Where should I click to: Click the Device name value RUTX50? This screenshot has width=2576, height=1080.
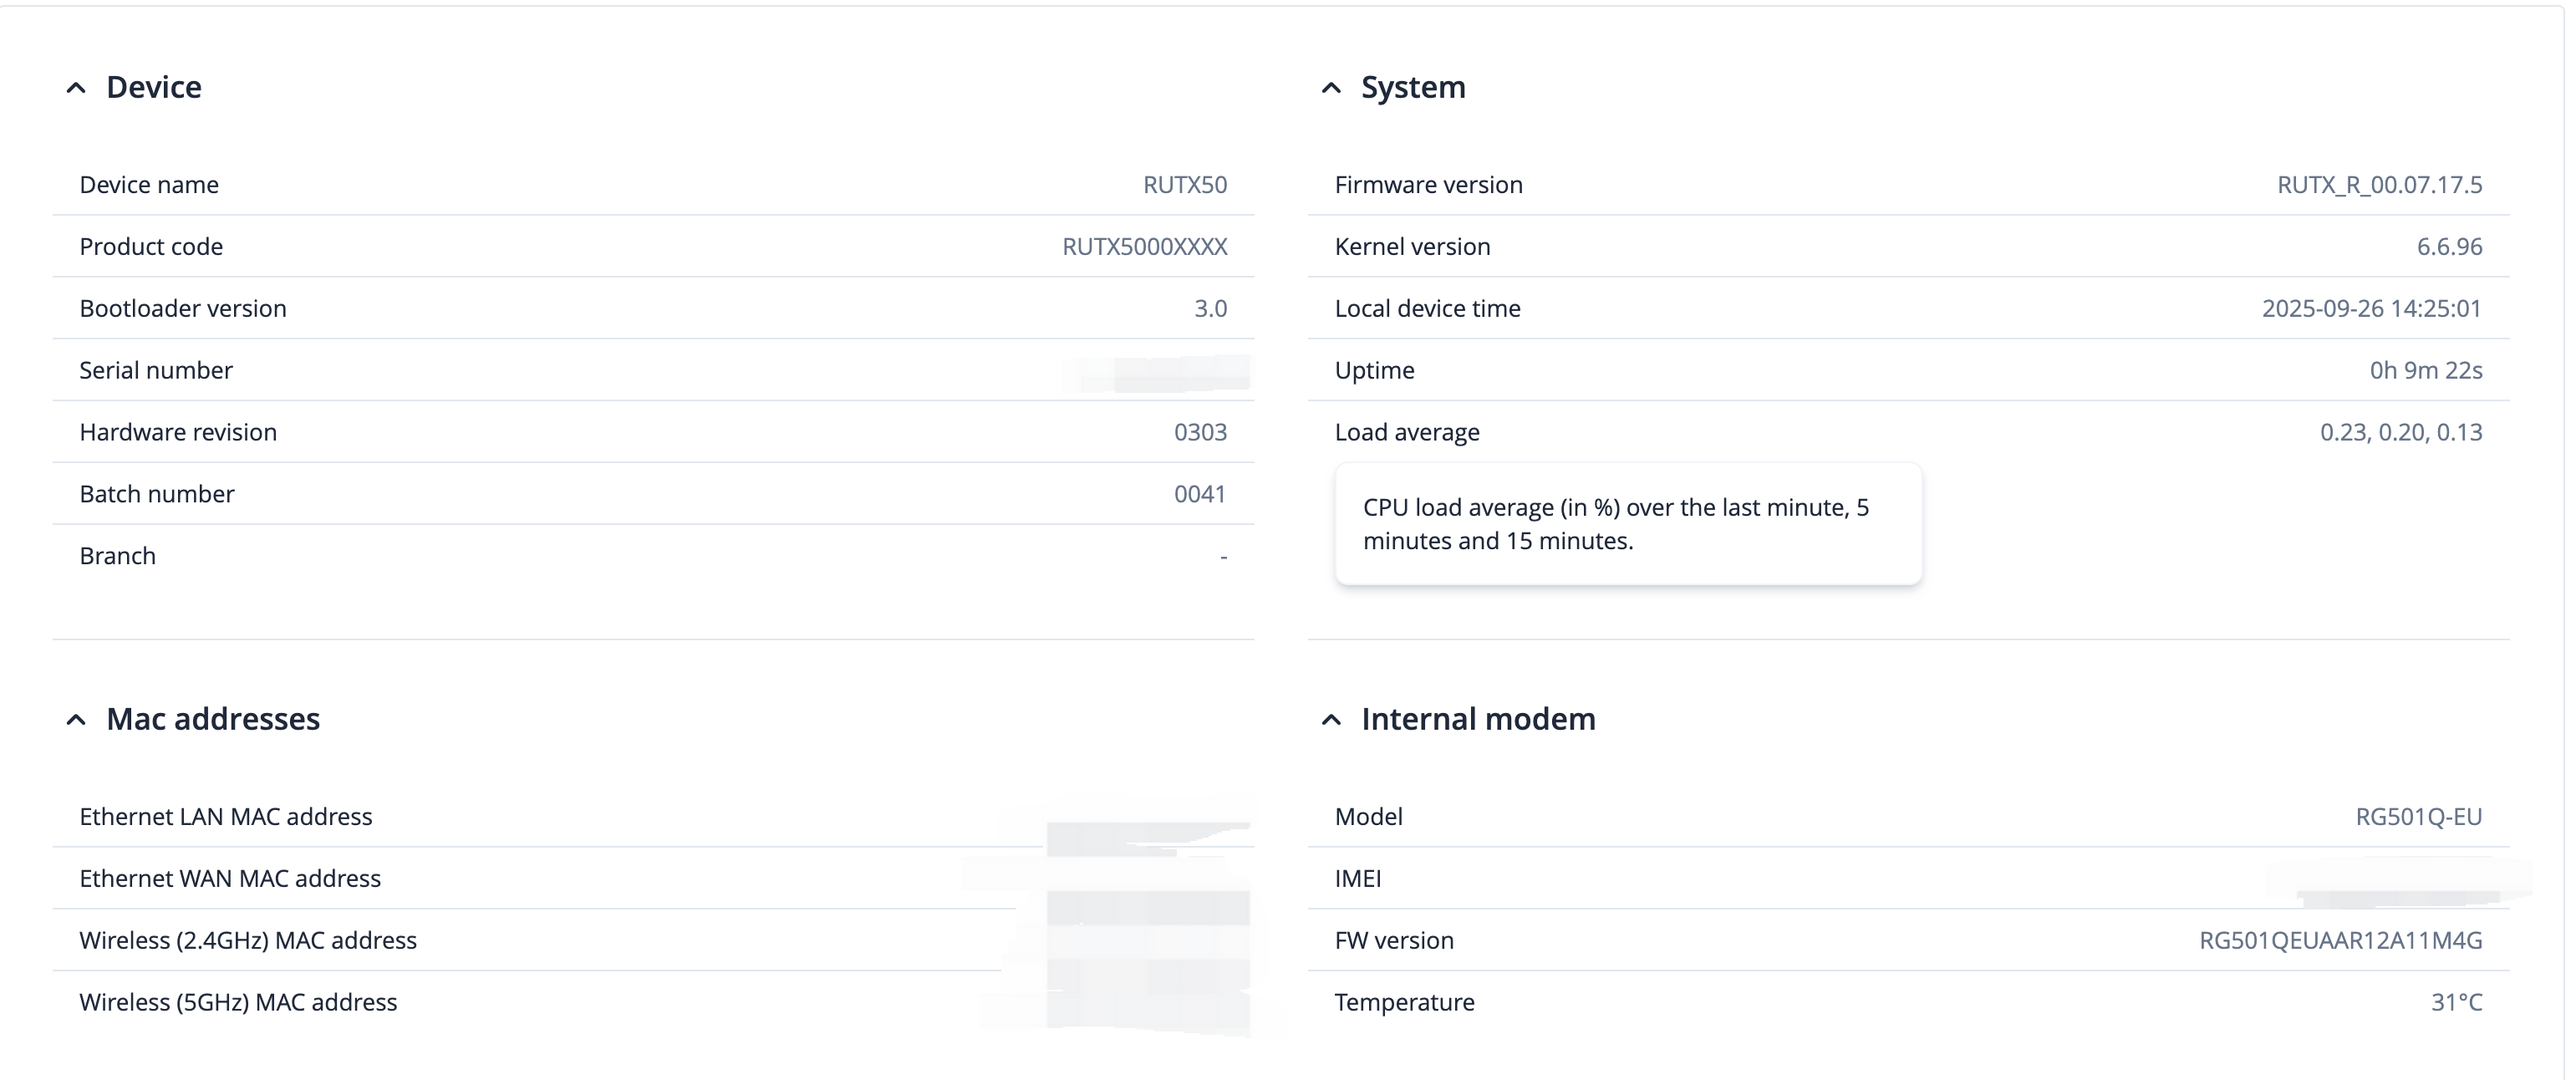tap(1185, 185)
